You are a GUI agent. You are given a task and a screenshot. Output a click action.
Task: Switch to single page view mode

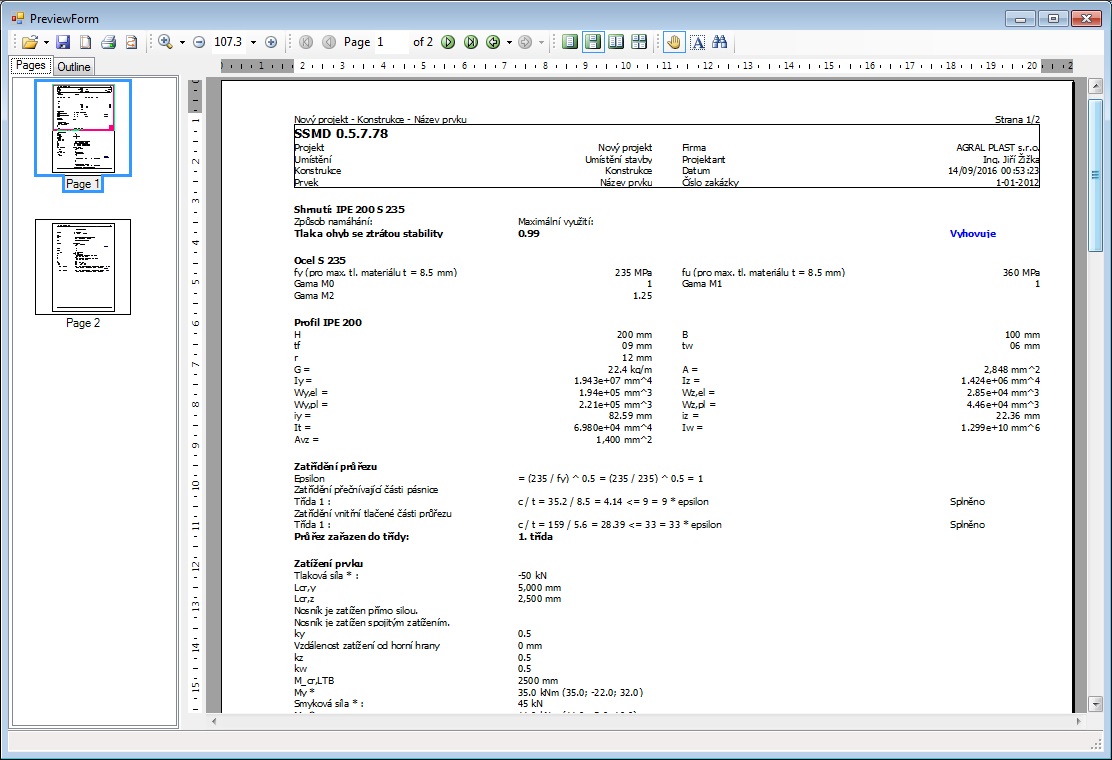pyautogui.click(x=569, y=42)
